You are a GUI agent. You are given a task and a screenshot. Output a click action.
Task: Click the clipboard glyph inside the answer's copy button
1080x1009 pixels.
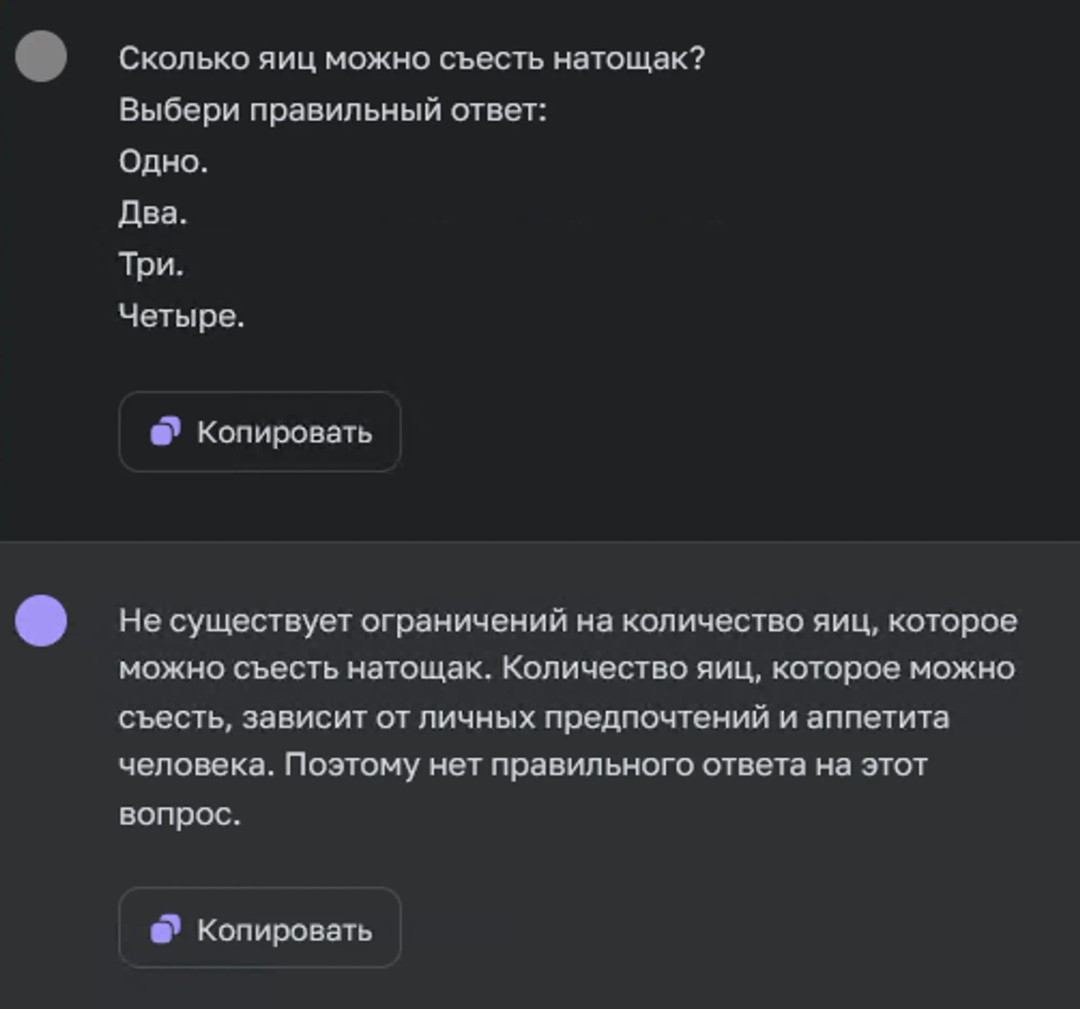166,928
